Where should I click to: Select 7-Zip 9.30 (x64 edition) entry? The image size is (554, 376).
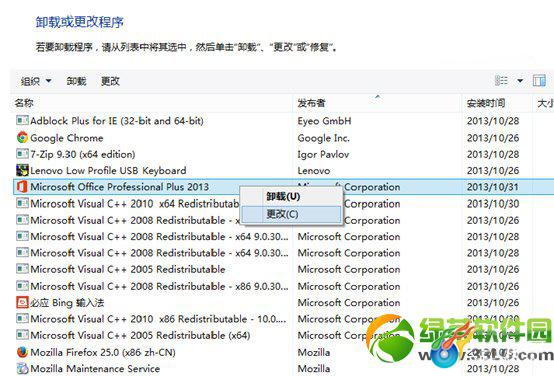click(x=83, y=154)
